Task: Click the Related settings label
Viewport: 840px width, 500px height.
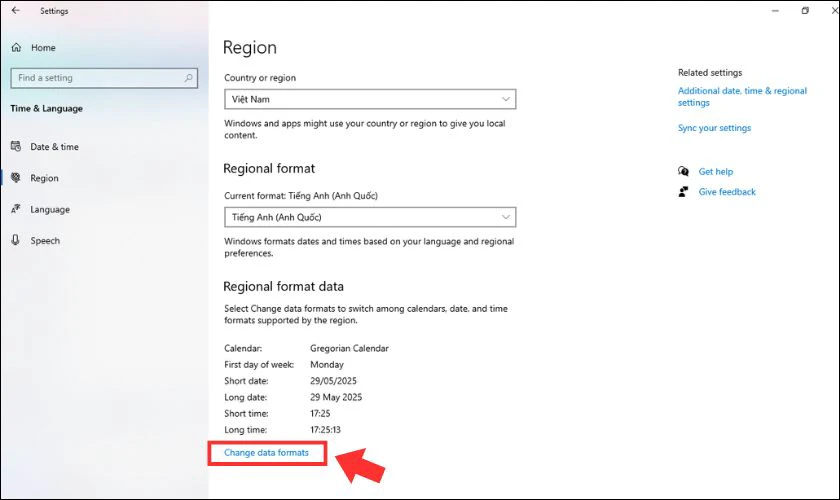Action: [x=710, y=72]
